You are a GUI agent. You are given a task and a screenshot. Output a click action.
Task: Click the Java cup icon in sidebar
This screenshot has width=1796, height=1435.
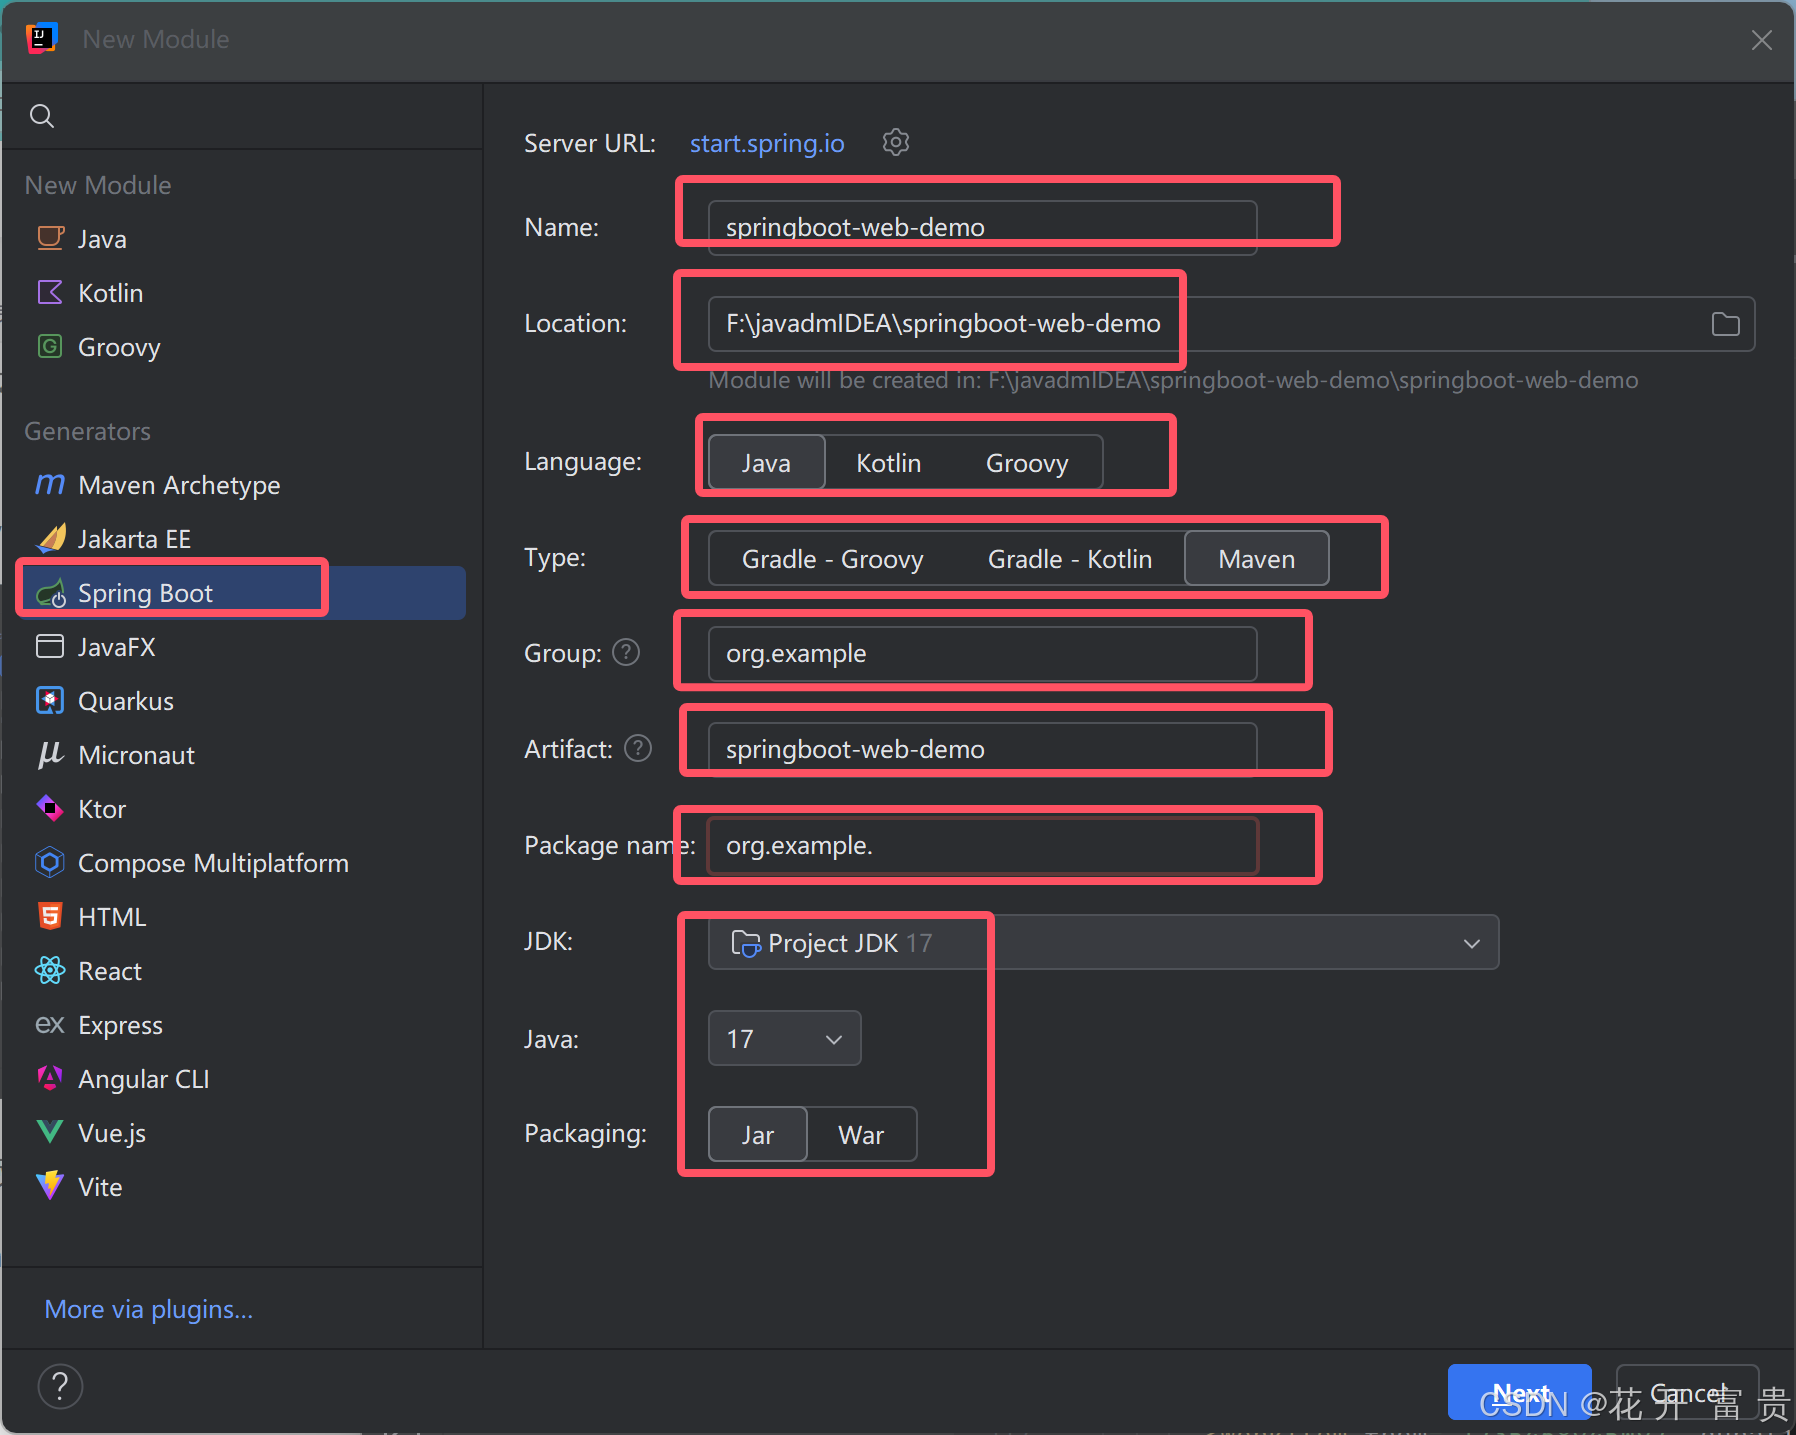[x=50, y=238]
